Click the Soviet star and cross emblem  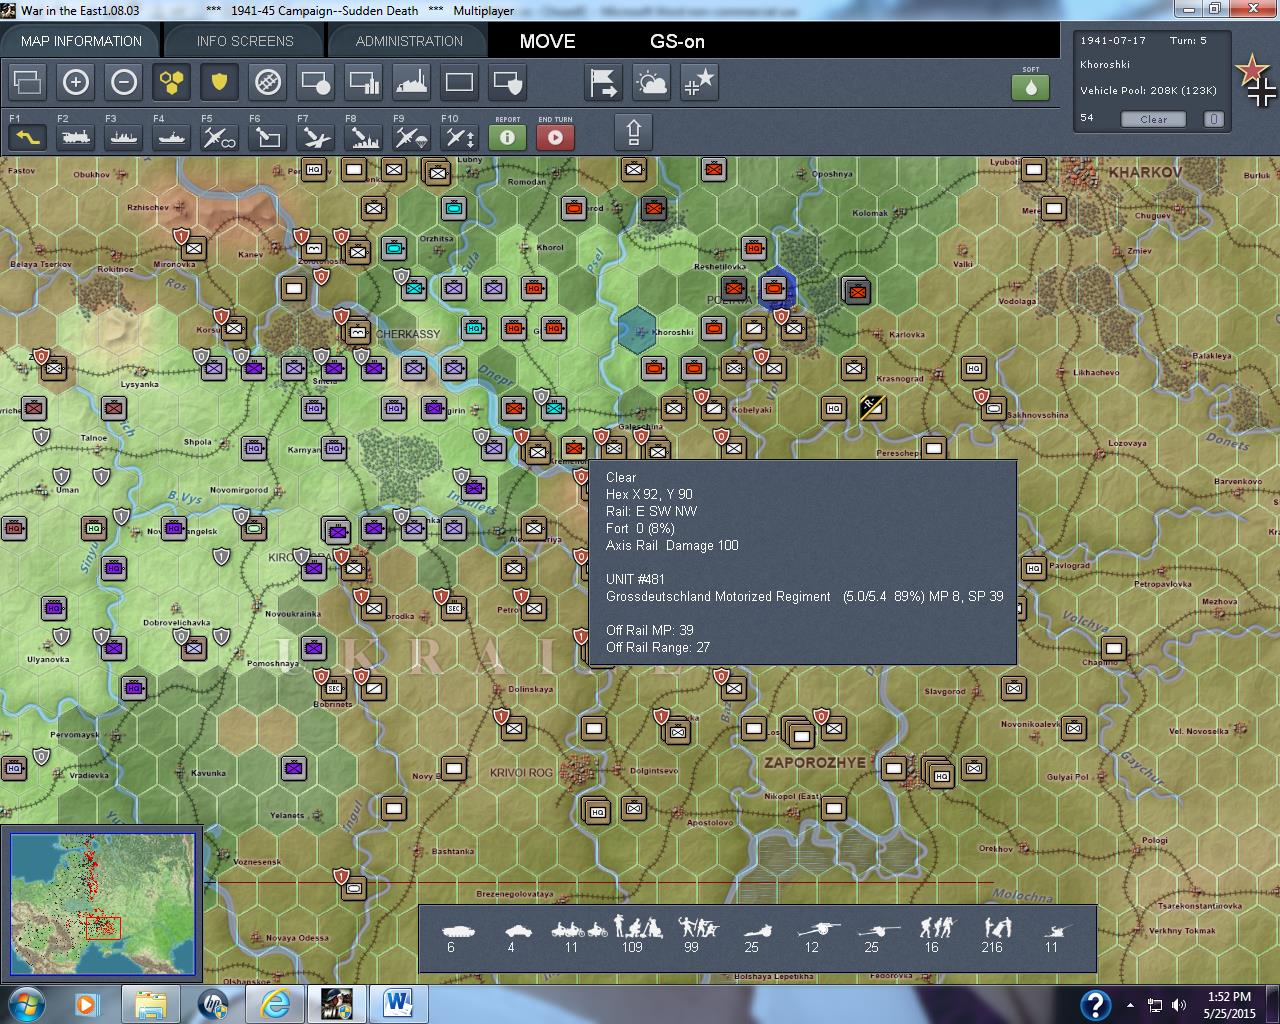(1257, 80)
